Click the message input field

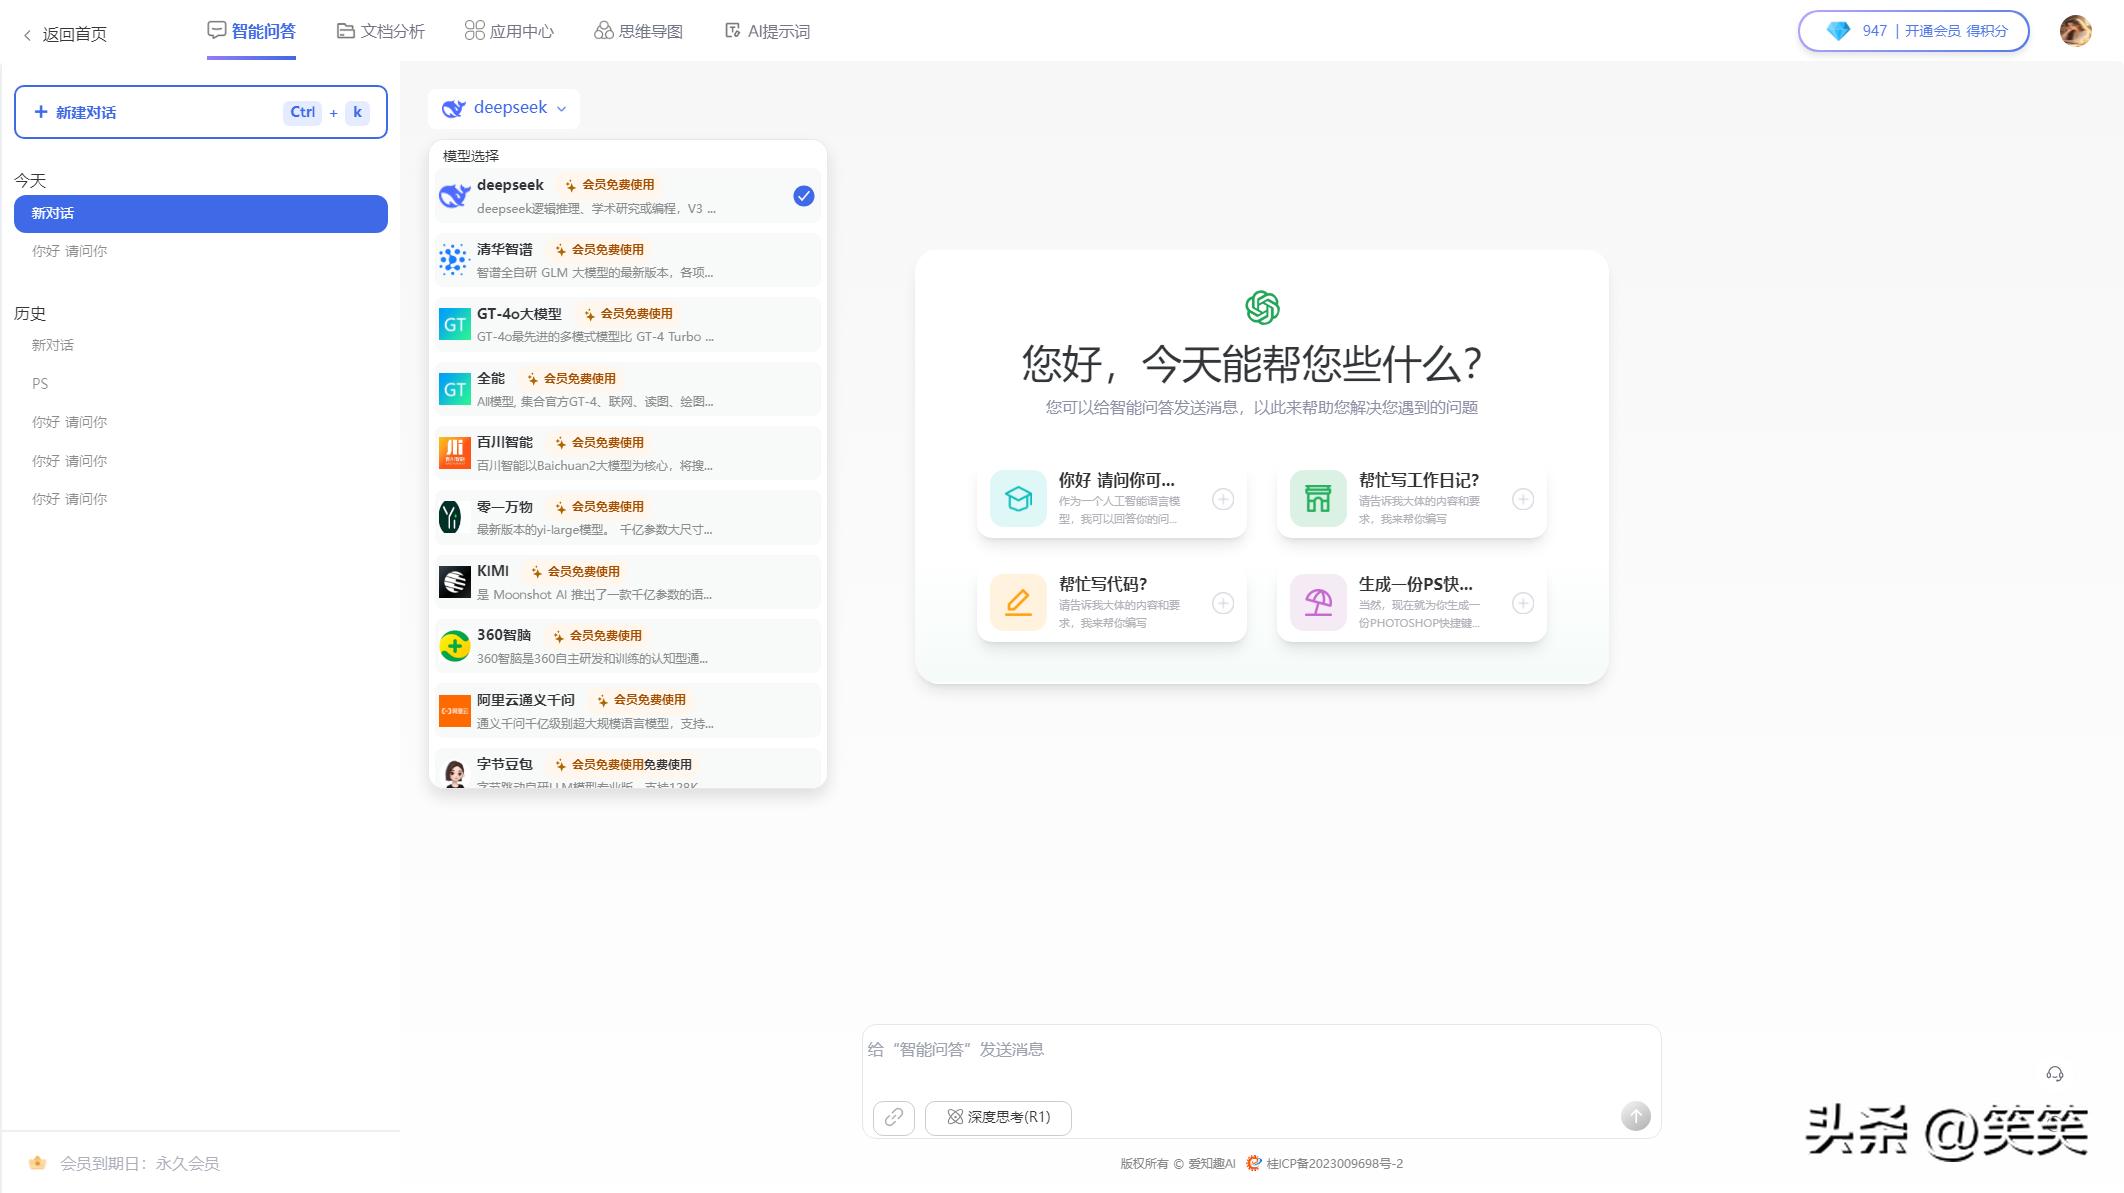(x=1260, y=1060)
